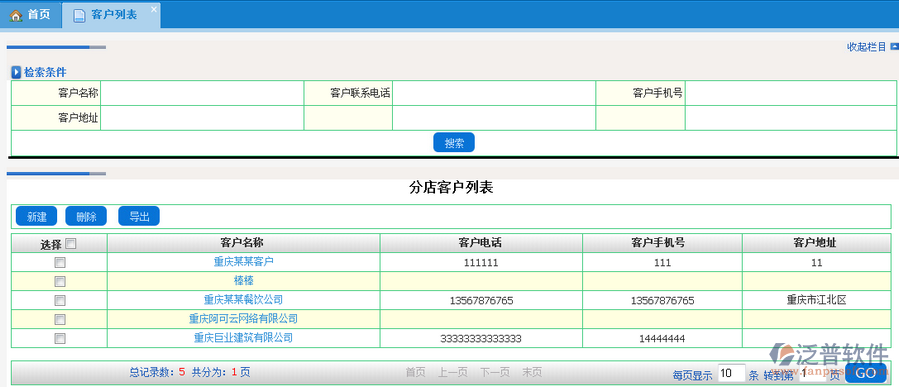Click the 导出 export button

point(139,216)
